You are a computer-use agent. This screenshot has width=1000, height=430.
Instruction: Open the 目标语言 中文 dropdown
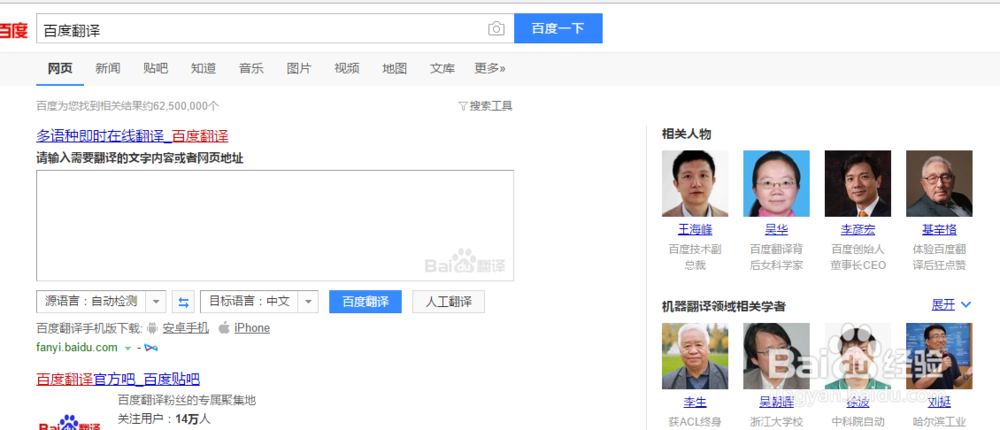259,302
